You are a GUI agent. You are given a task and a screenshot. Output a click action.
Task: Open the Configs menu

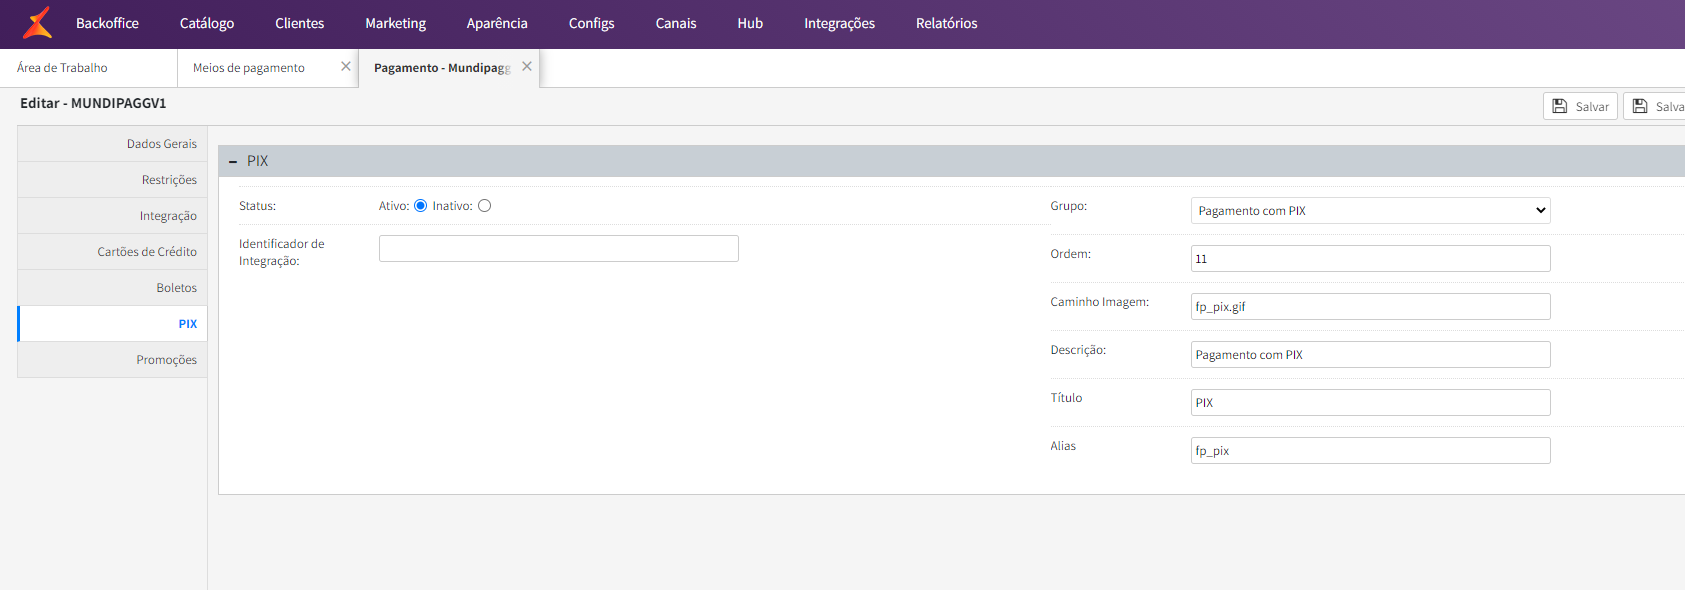pyautogui.click(x=592, y=23)
